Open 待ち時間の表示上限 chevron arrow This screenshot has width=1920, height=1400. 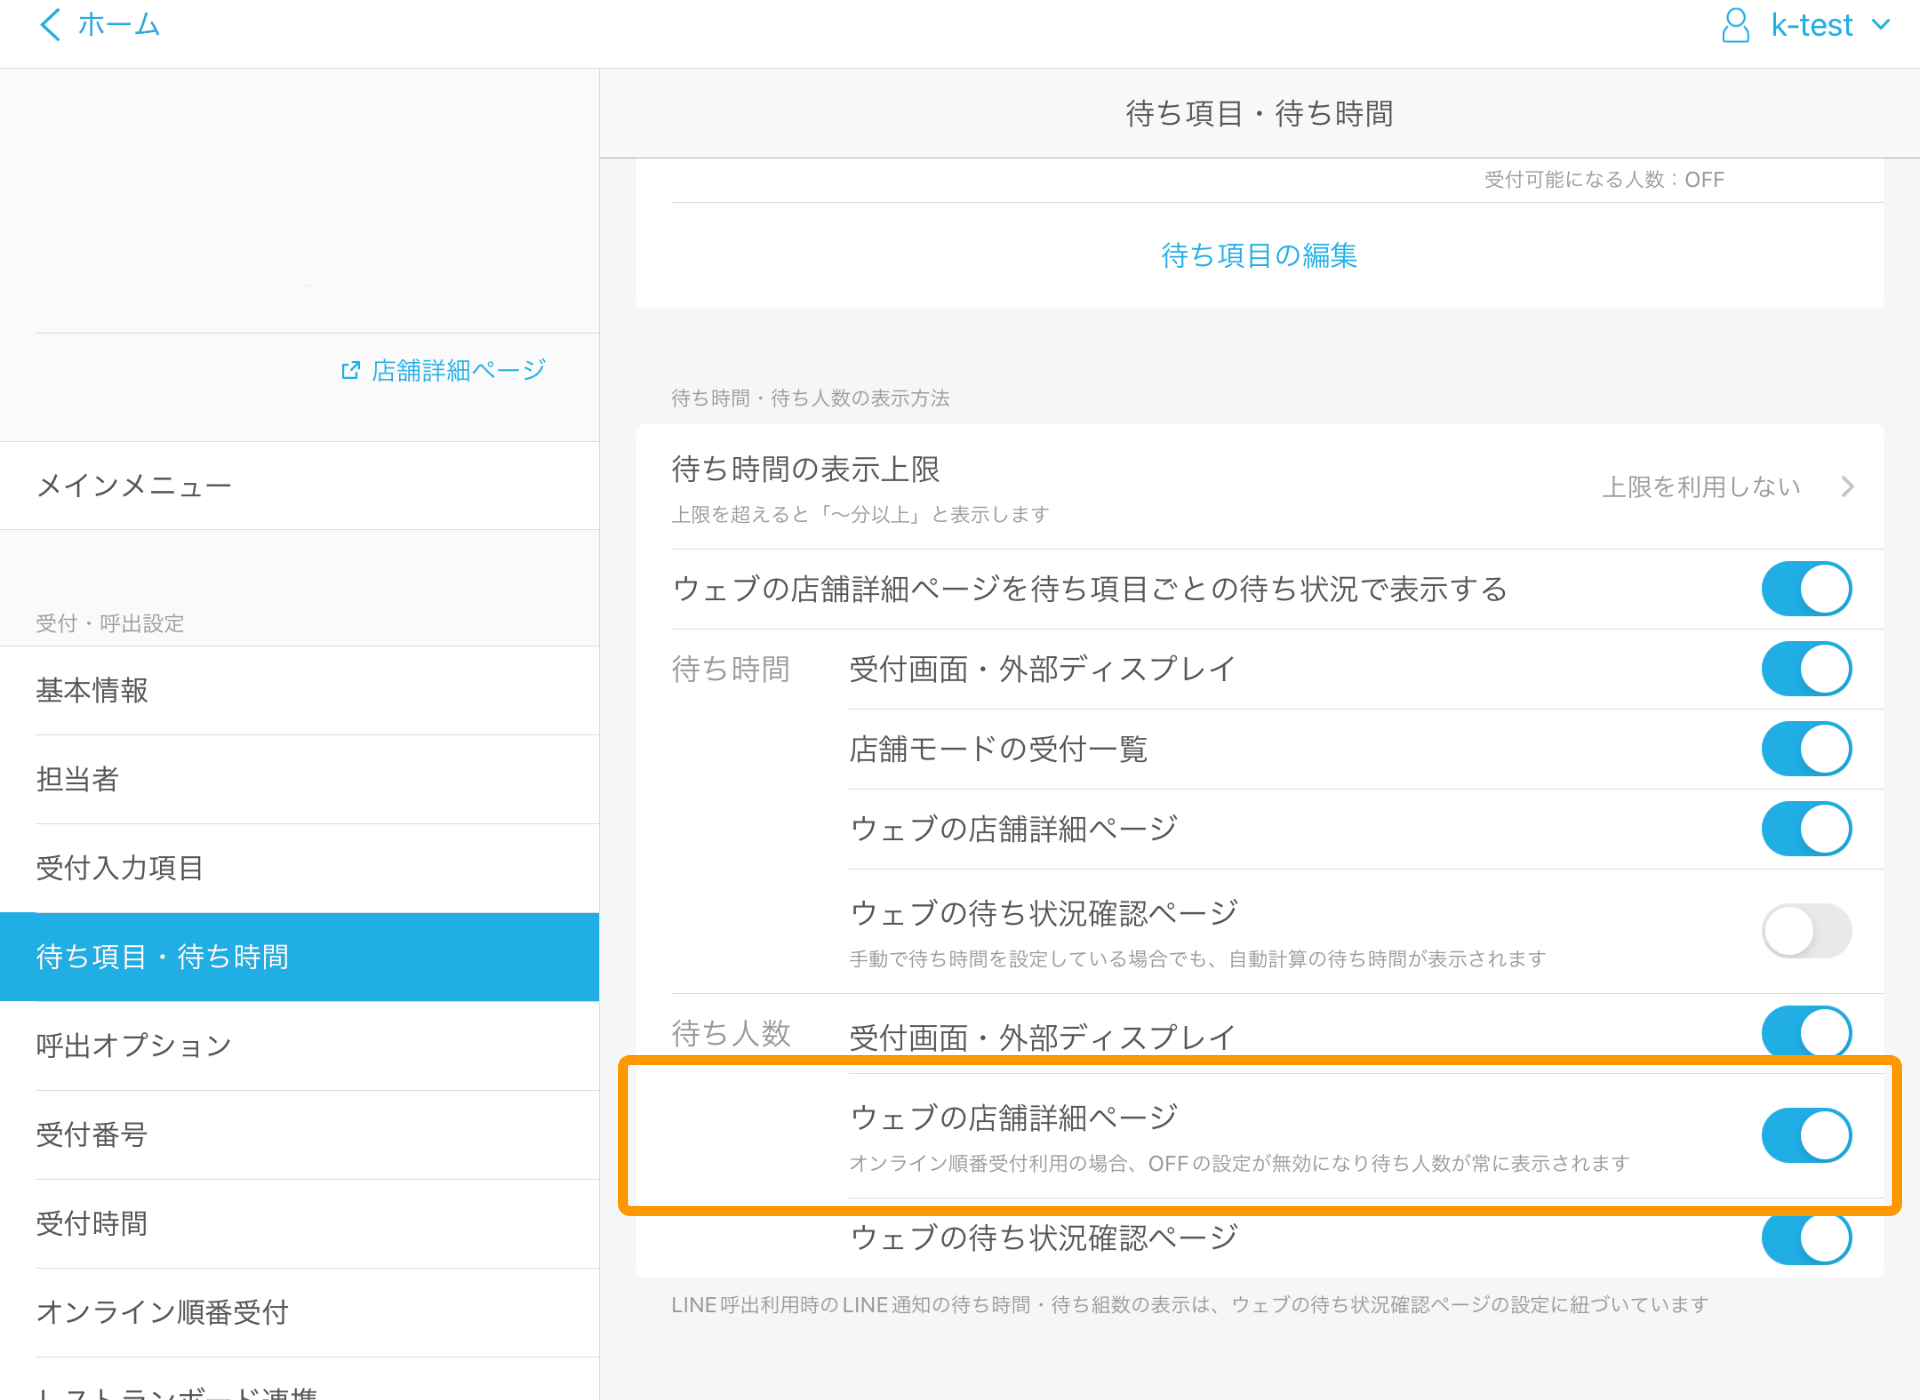point(1847,487)
